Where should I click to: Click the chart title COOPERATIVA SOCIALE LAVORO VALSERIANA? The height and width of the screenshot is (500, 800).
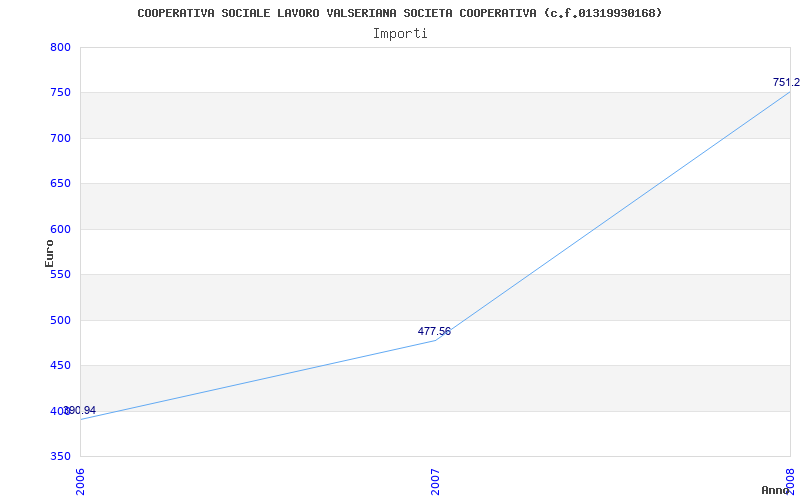(399, 13)
